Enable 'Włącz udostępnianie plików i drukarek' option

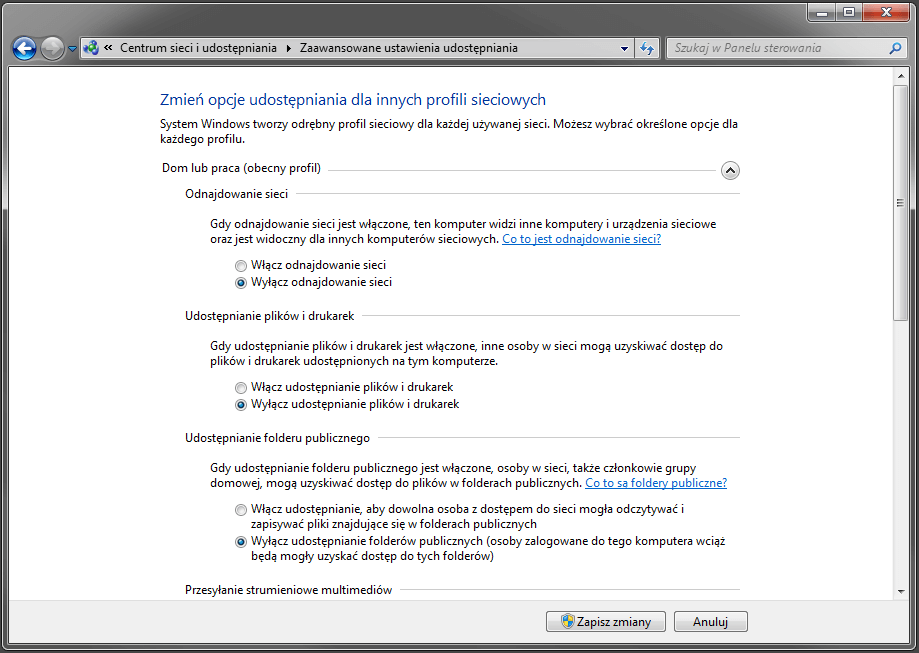point(240,387)
